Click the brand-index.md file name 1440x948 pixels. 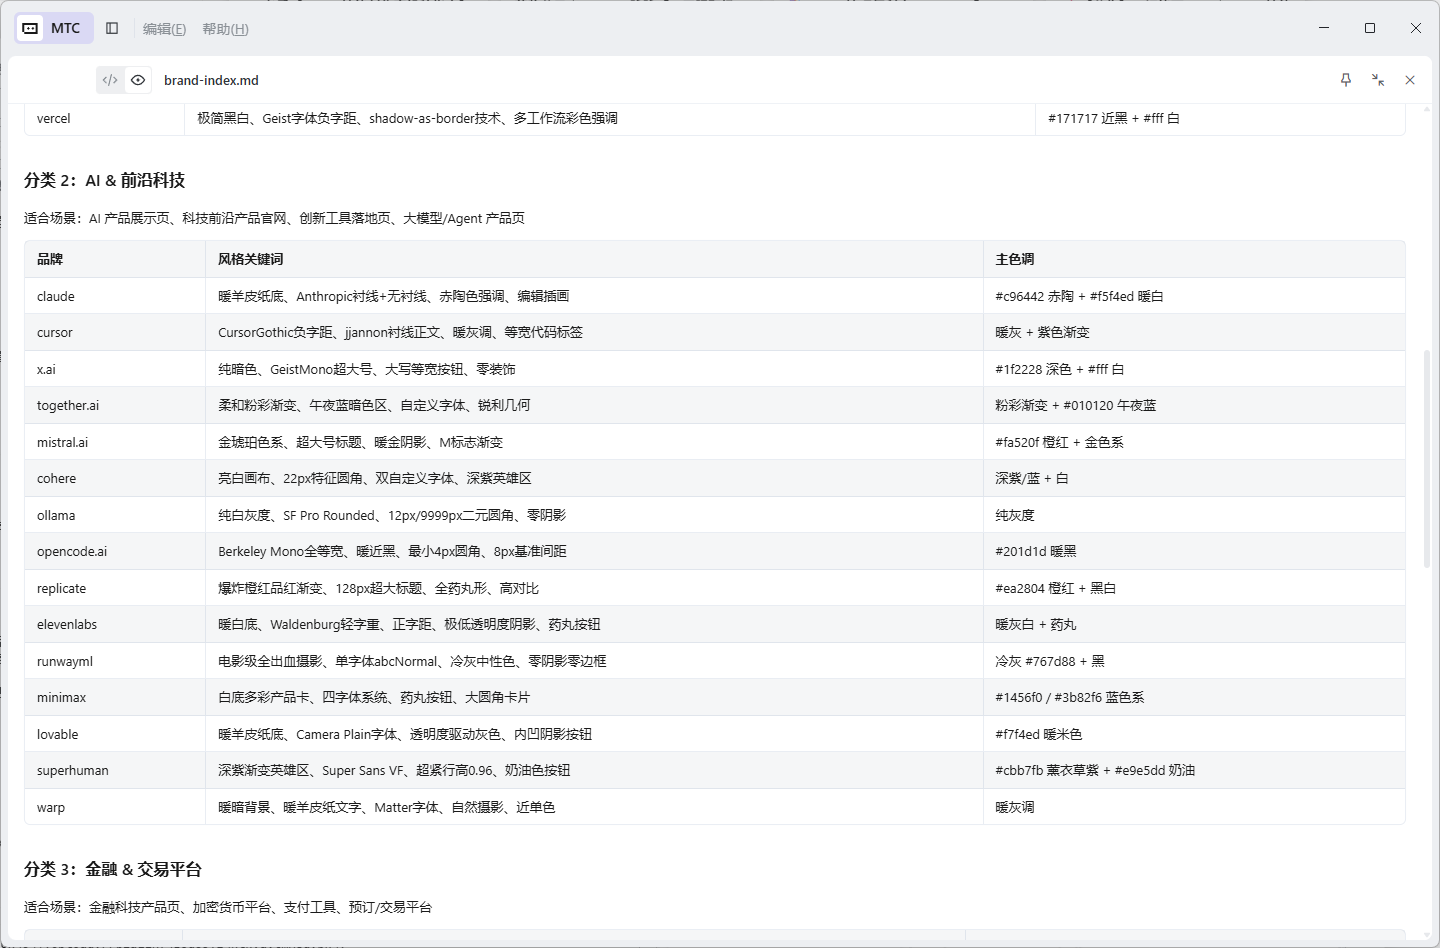[211, 80]
